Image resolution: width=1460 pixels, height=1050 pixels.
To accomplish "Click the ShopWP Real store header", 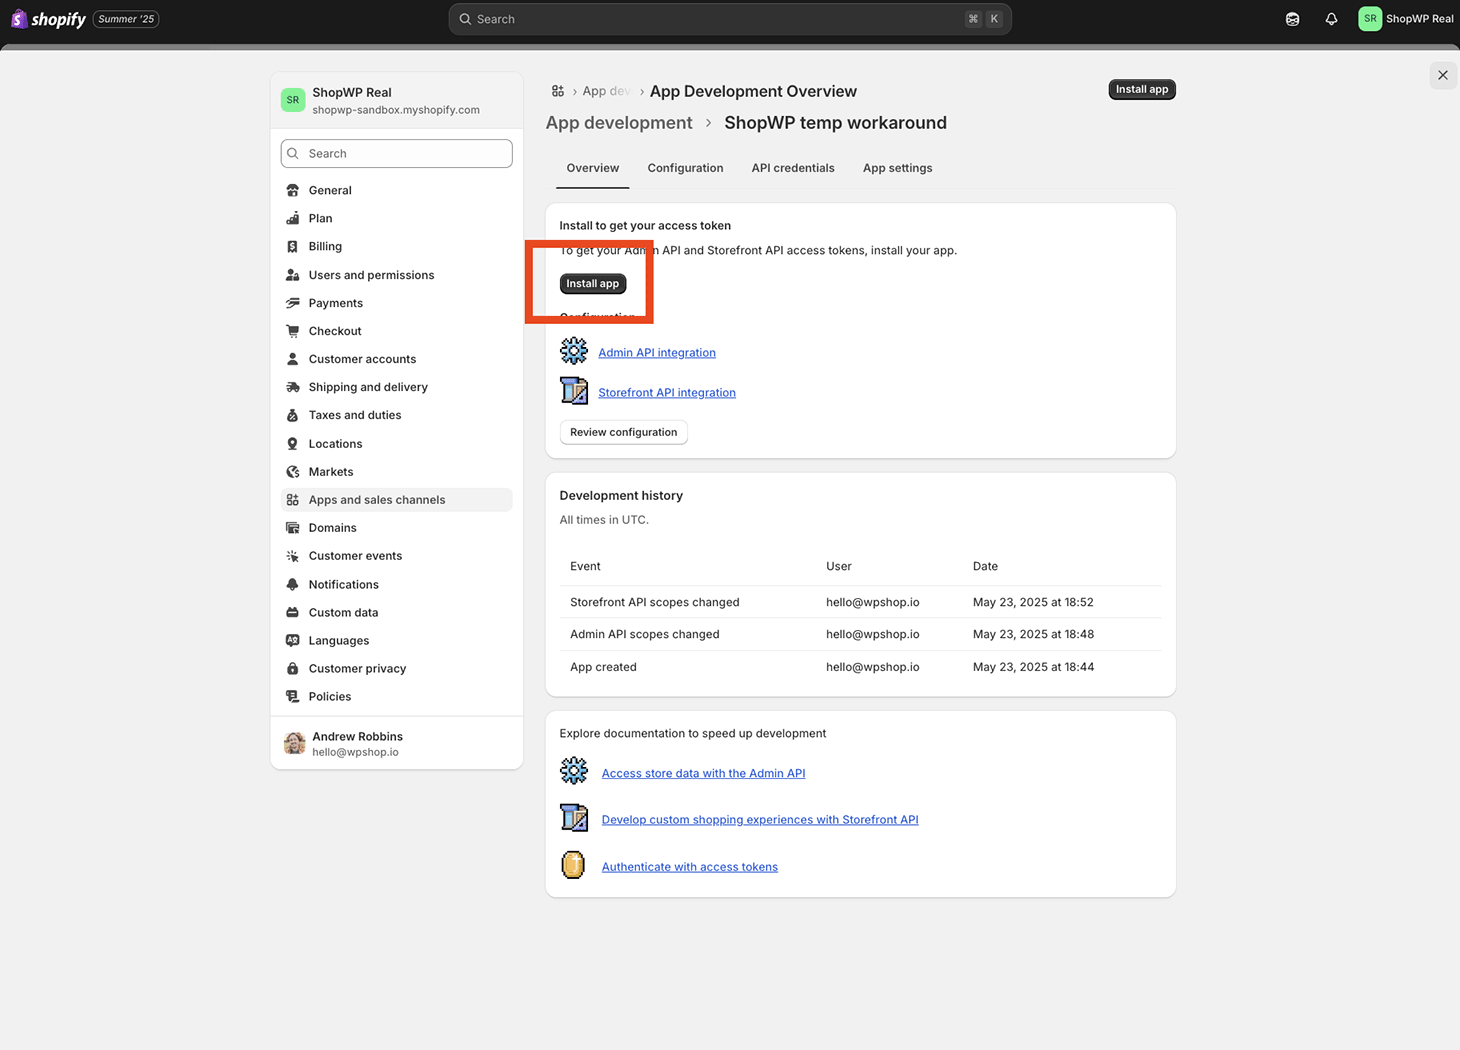I will coord(397,100).
